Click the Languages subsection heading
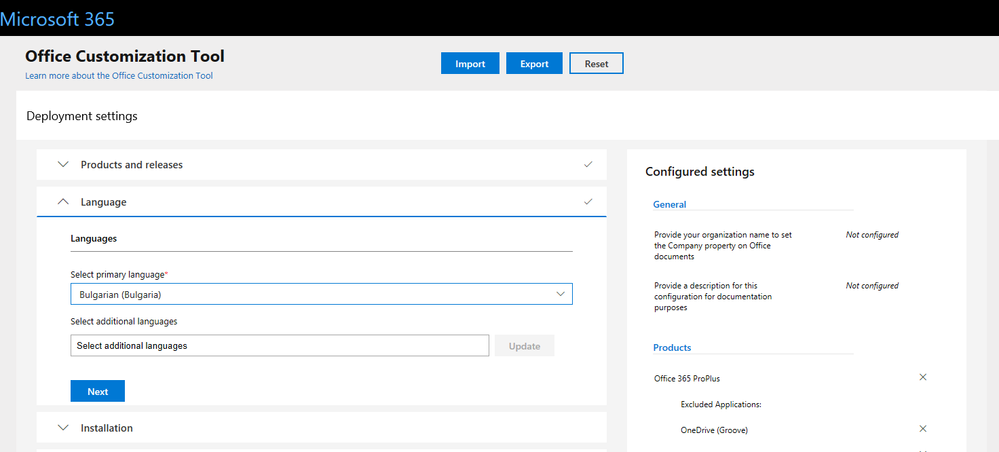 tap(94, 238)
